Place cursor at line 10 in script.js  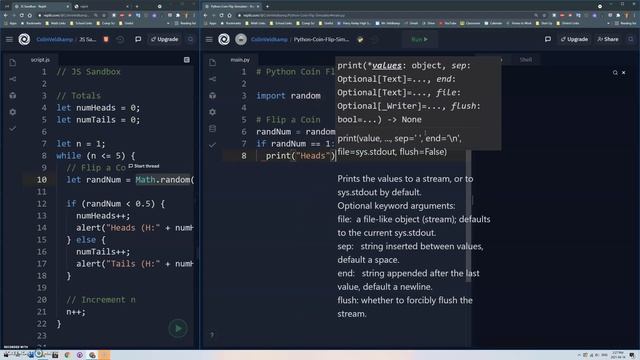pyautogui.click(x=129, y=180)
